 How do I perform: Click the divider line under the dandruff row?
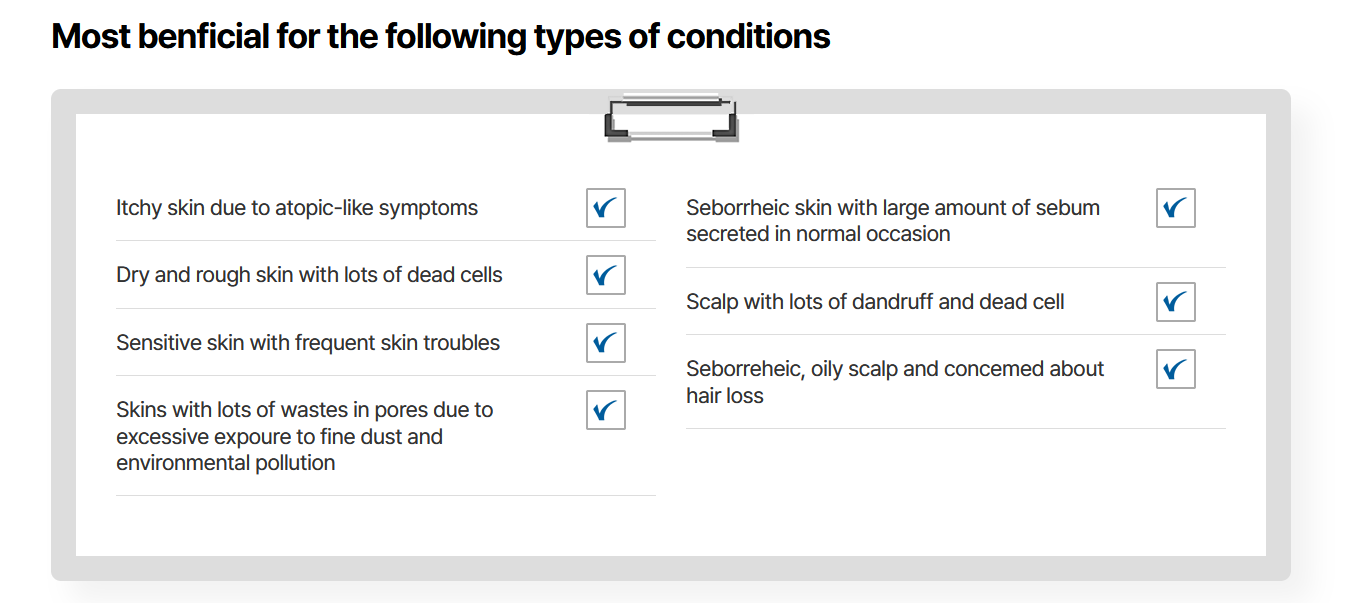pos(955,335)
